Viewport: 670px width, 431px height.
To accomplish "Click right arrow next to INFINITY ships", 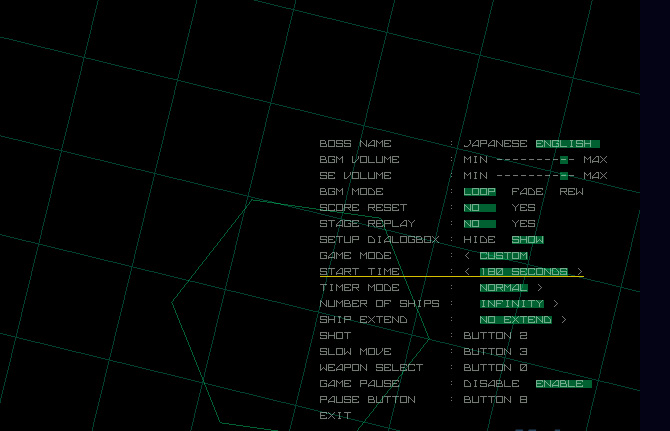I will [x=556, y=304].
